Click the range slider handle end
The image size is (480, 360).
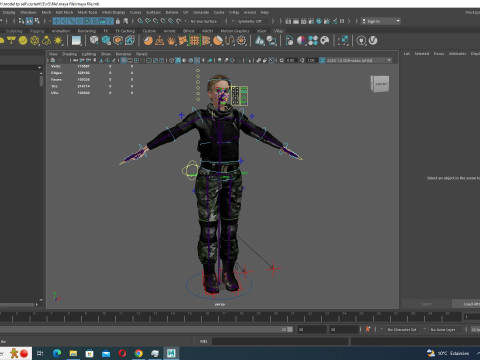click(290, 329)
